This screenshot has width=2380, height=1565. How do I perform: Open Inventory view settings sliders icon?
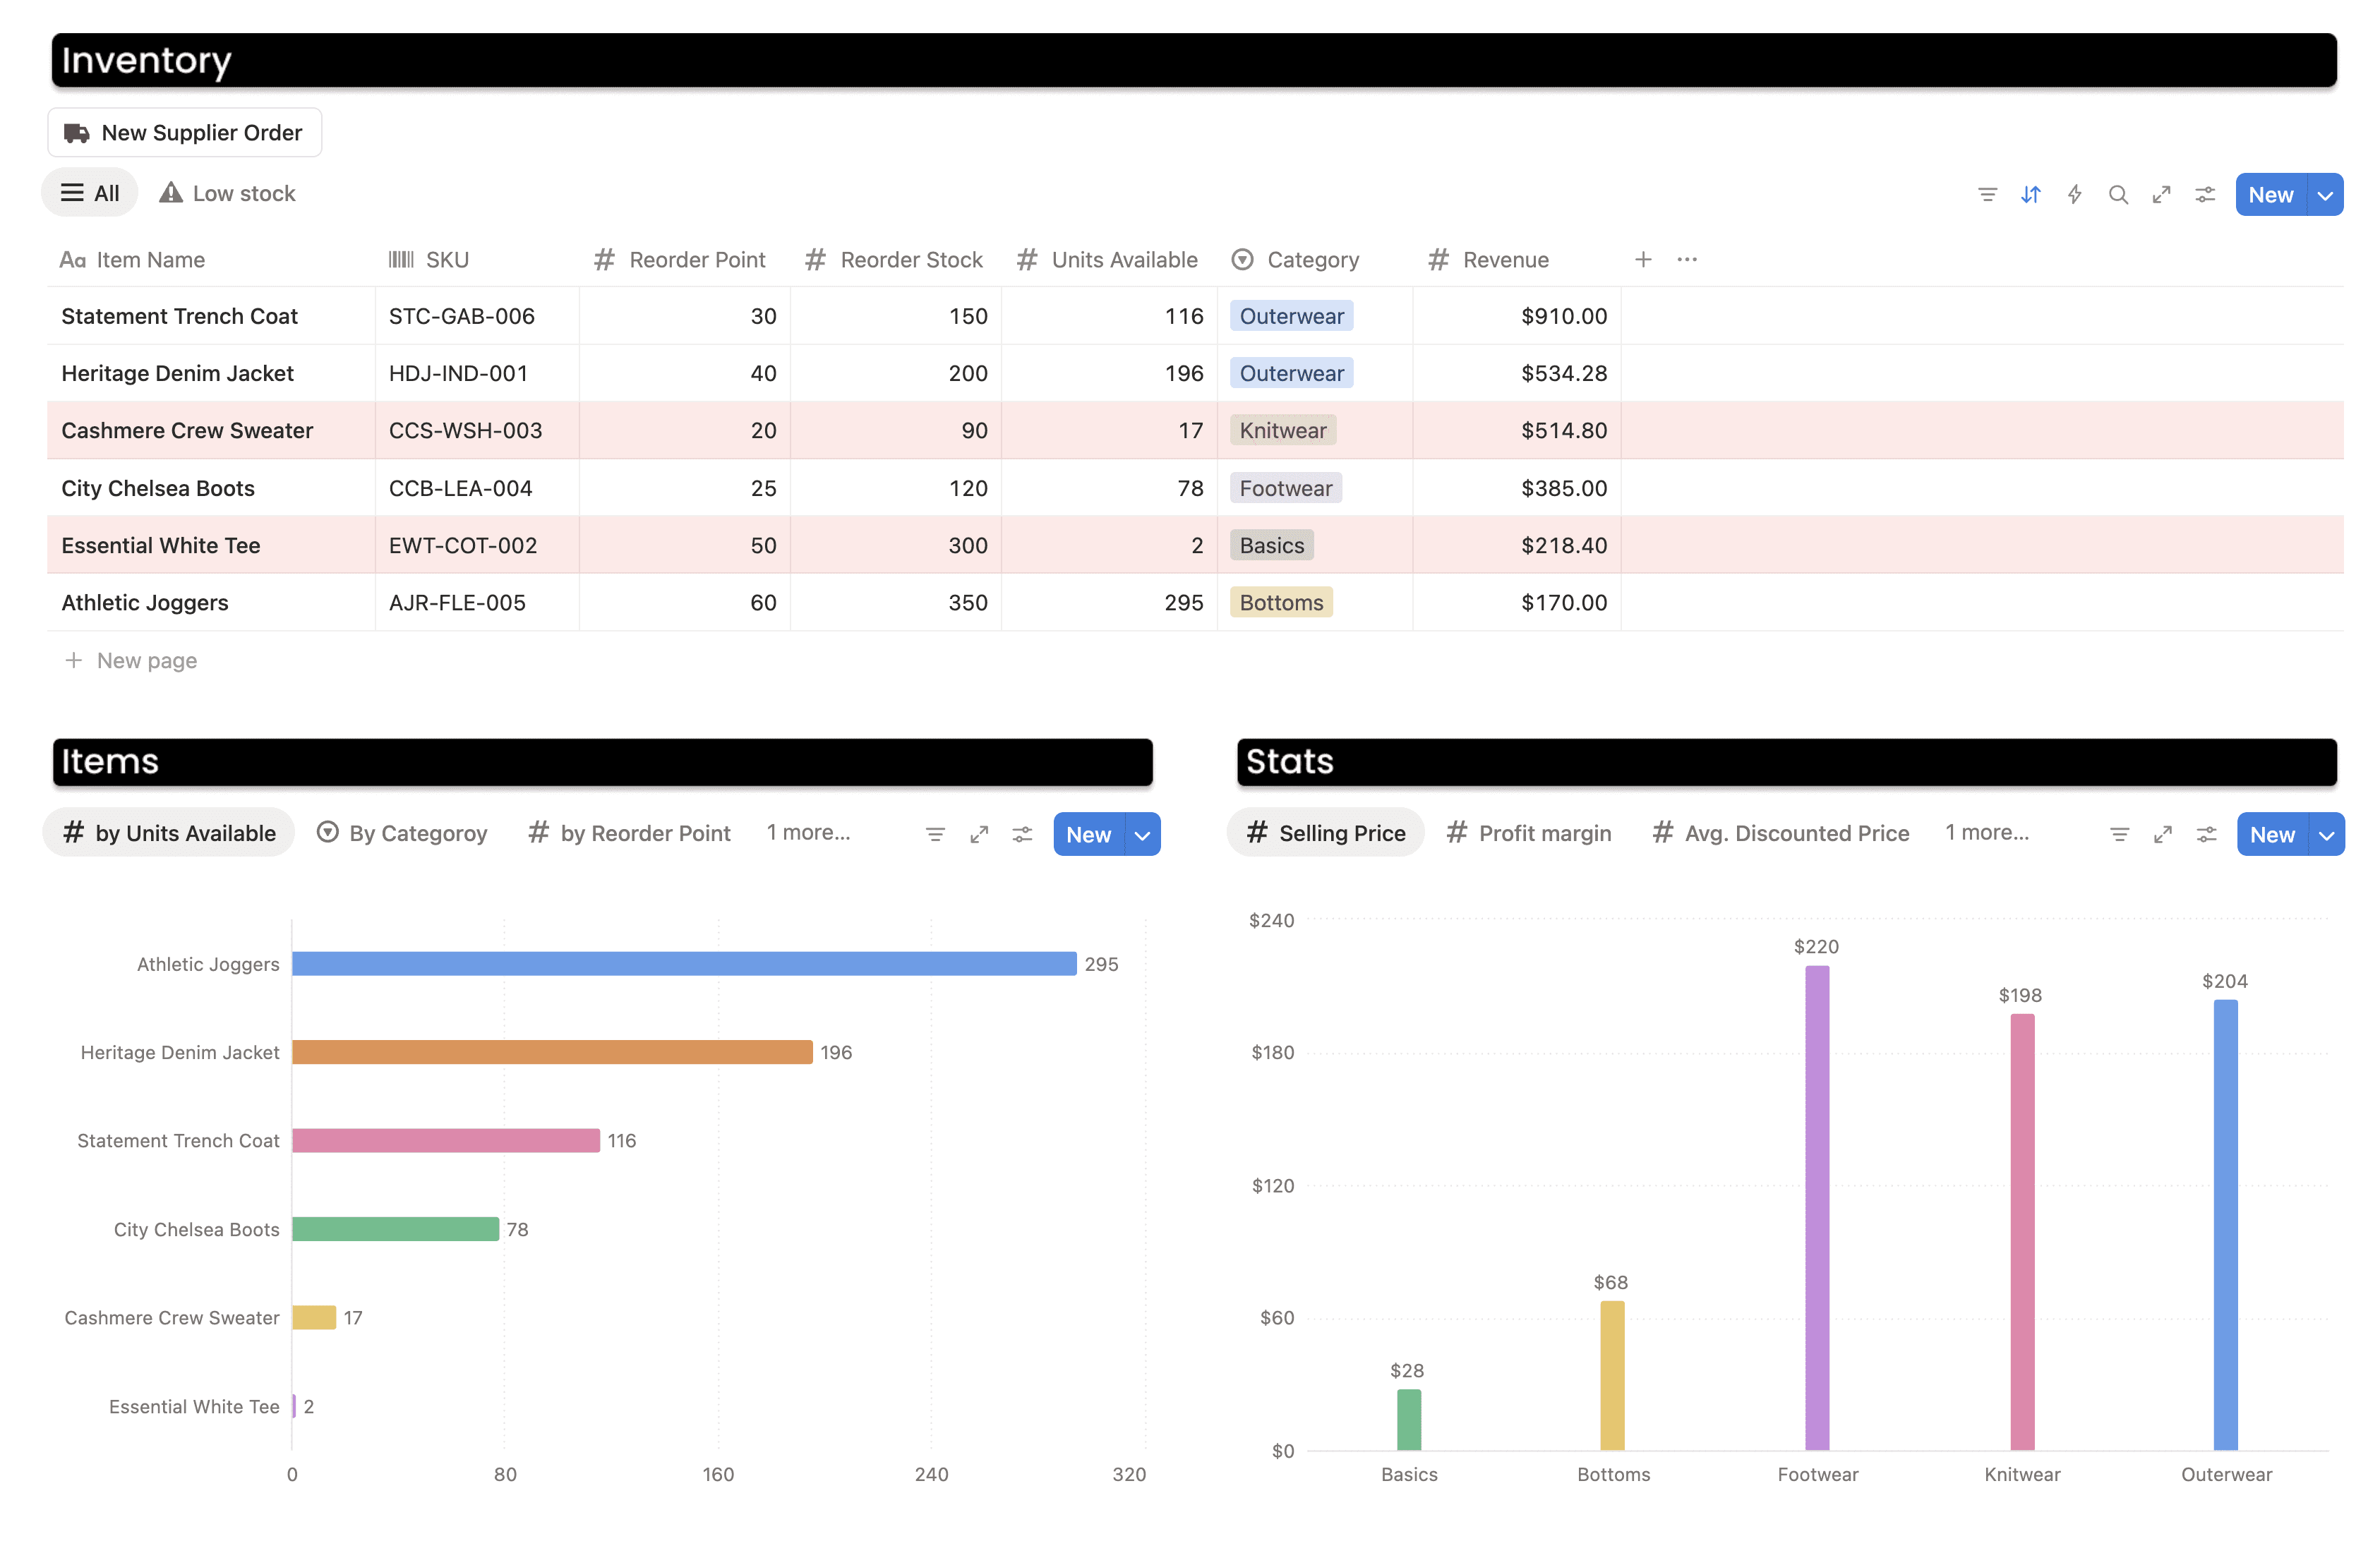2204,195
